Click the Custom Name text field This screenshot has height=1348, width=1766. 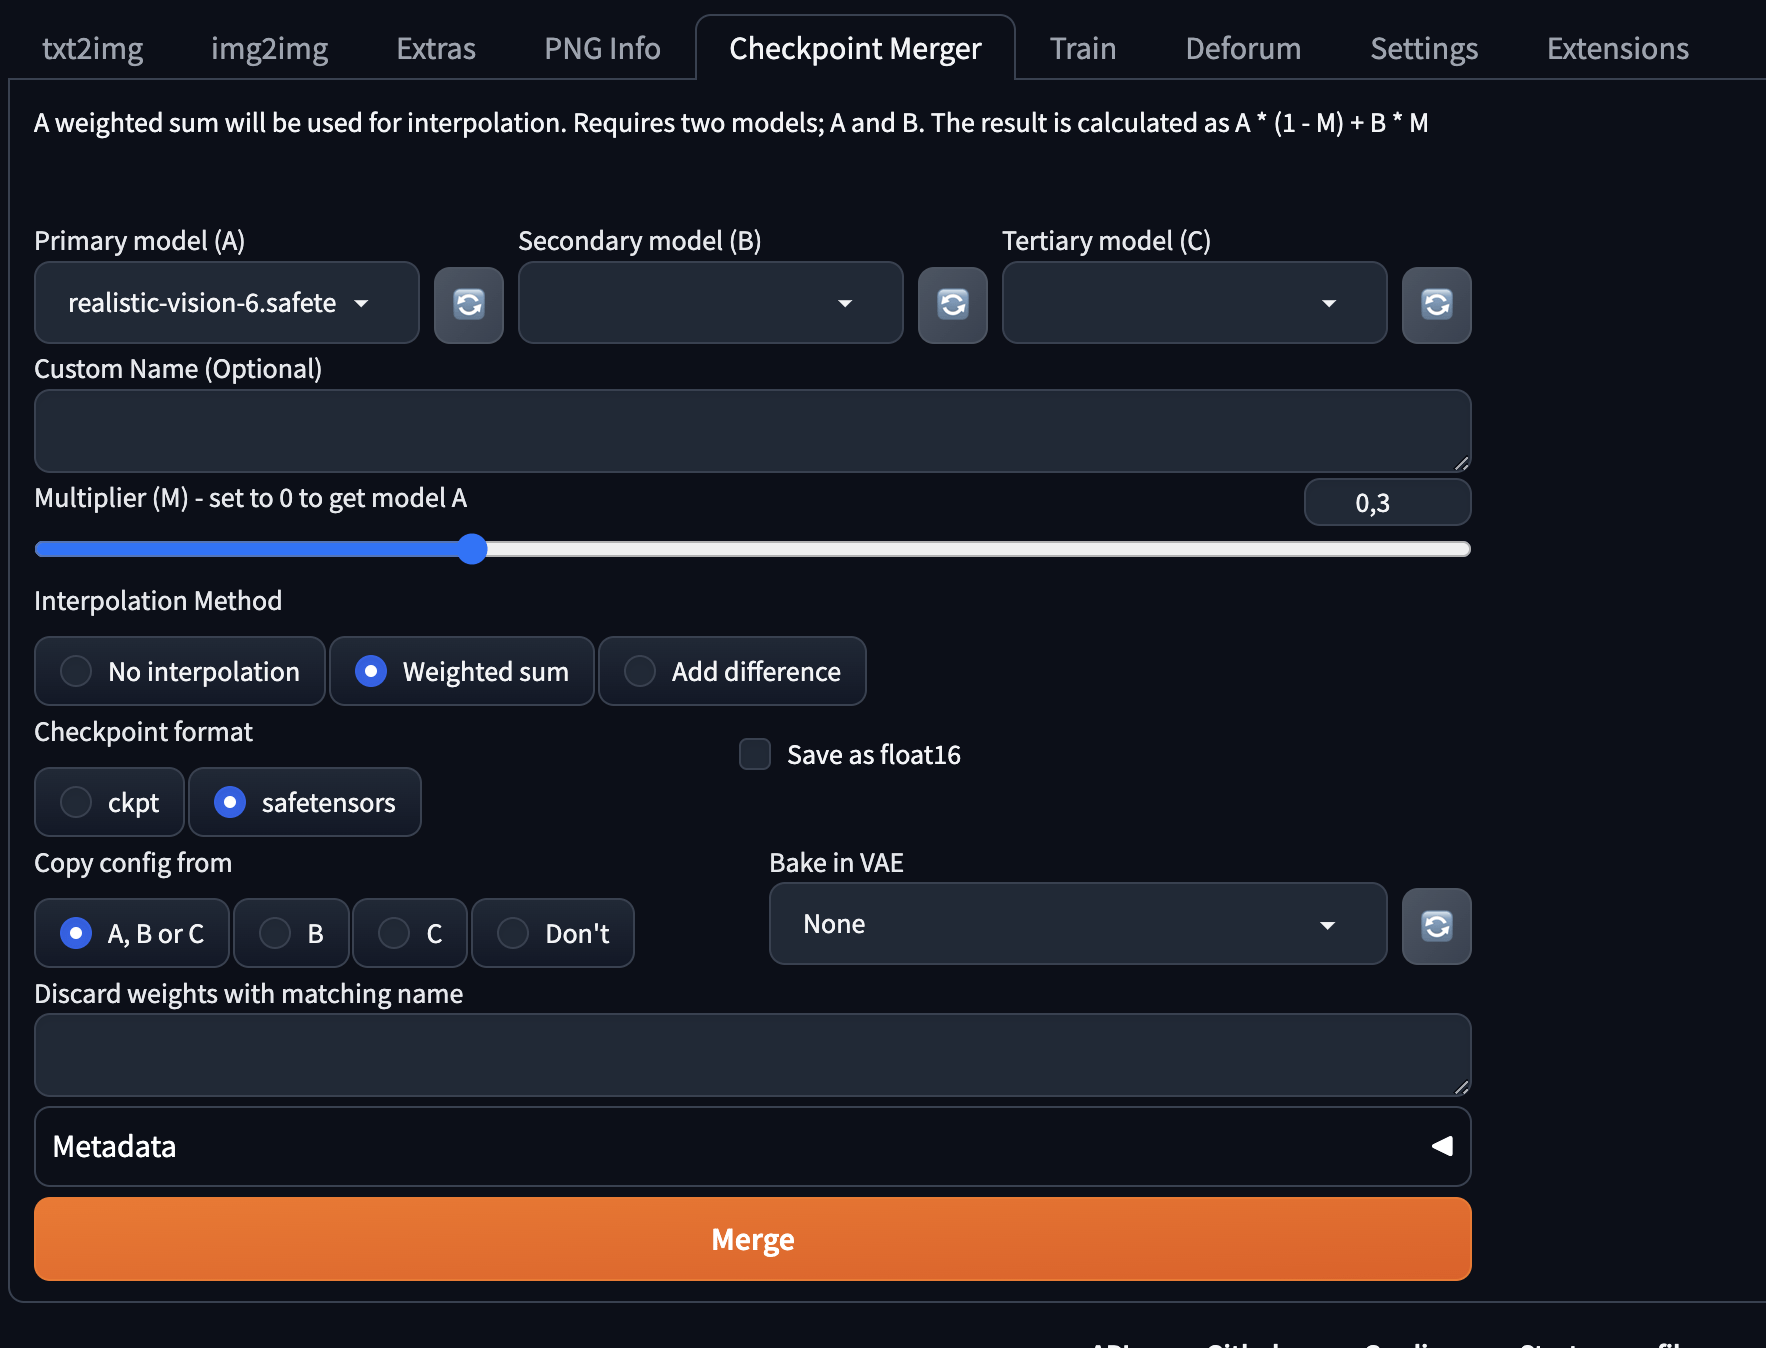coord(752,431)
